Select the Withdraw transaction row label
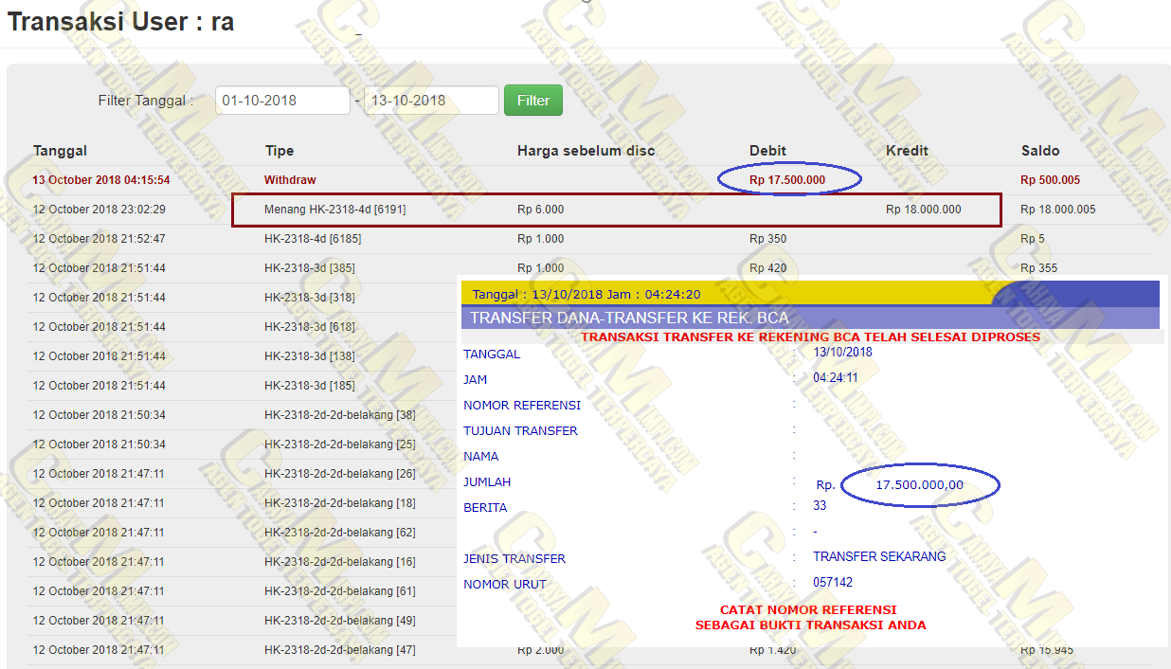 tap(290, 180)
